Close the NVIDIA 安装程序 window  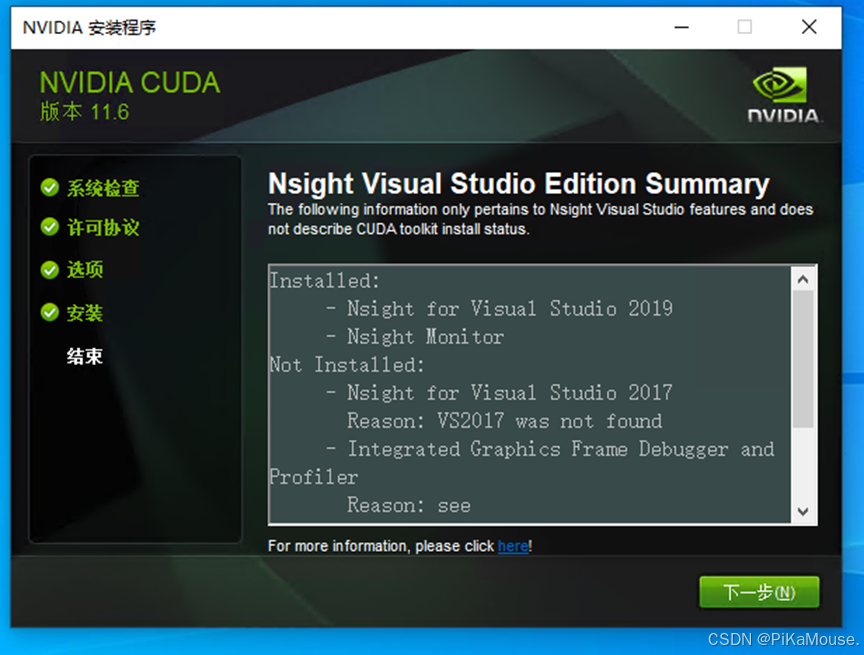tap(809, 27)
